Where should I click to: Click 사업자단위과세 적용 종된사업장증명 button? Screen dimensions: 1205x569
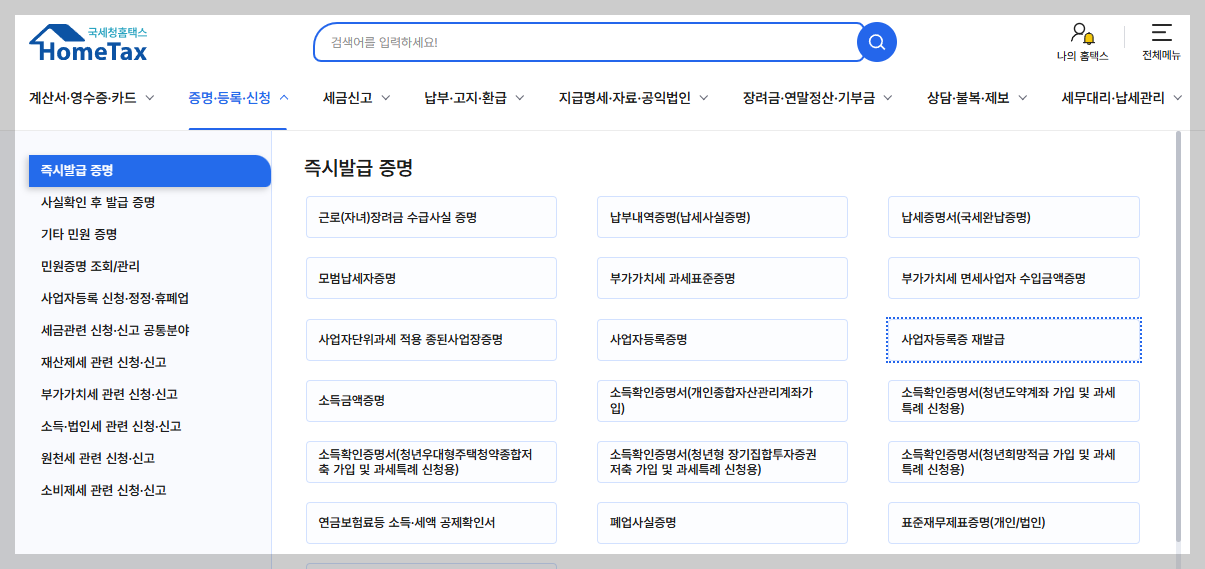431,340
